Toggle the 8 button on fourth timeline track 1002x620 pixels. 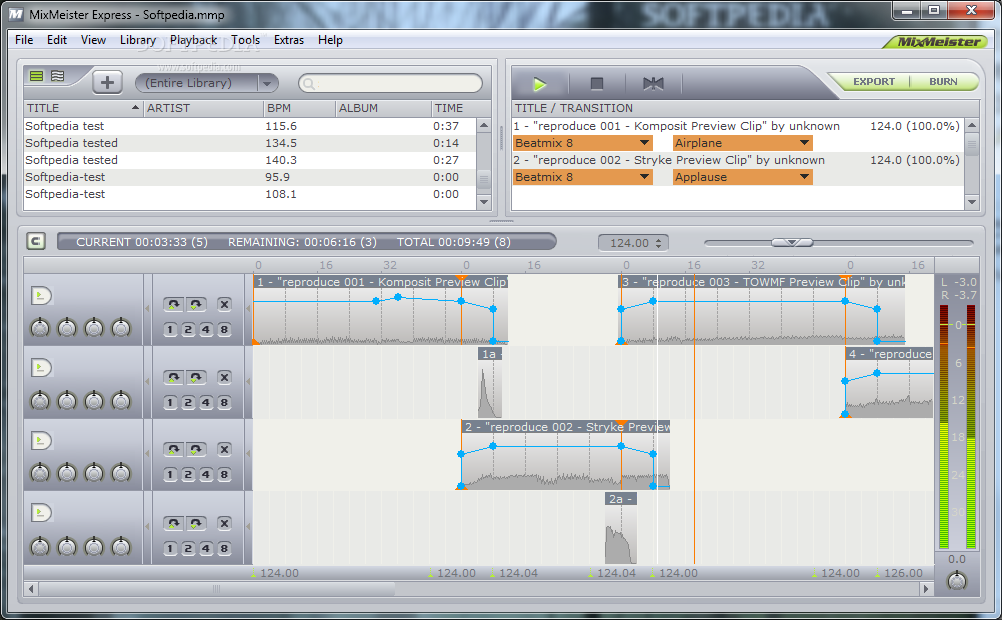coord(224,548)
